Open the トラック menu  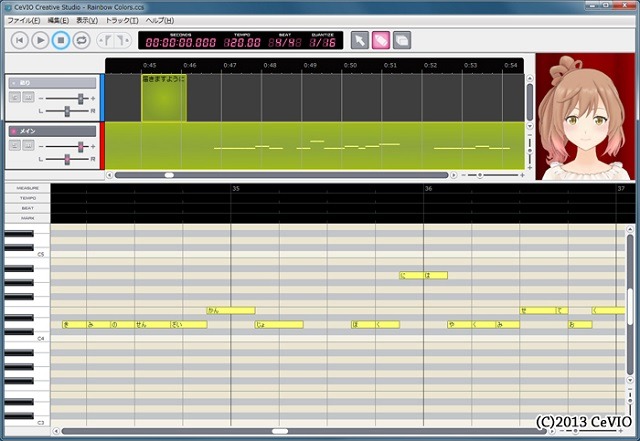122,20
